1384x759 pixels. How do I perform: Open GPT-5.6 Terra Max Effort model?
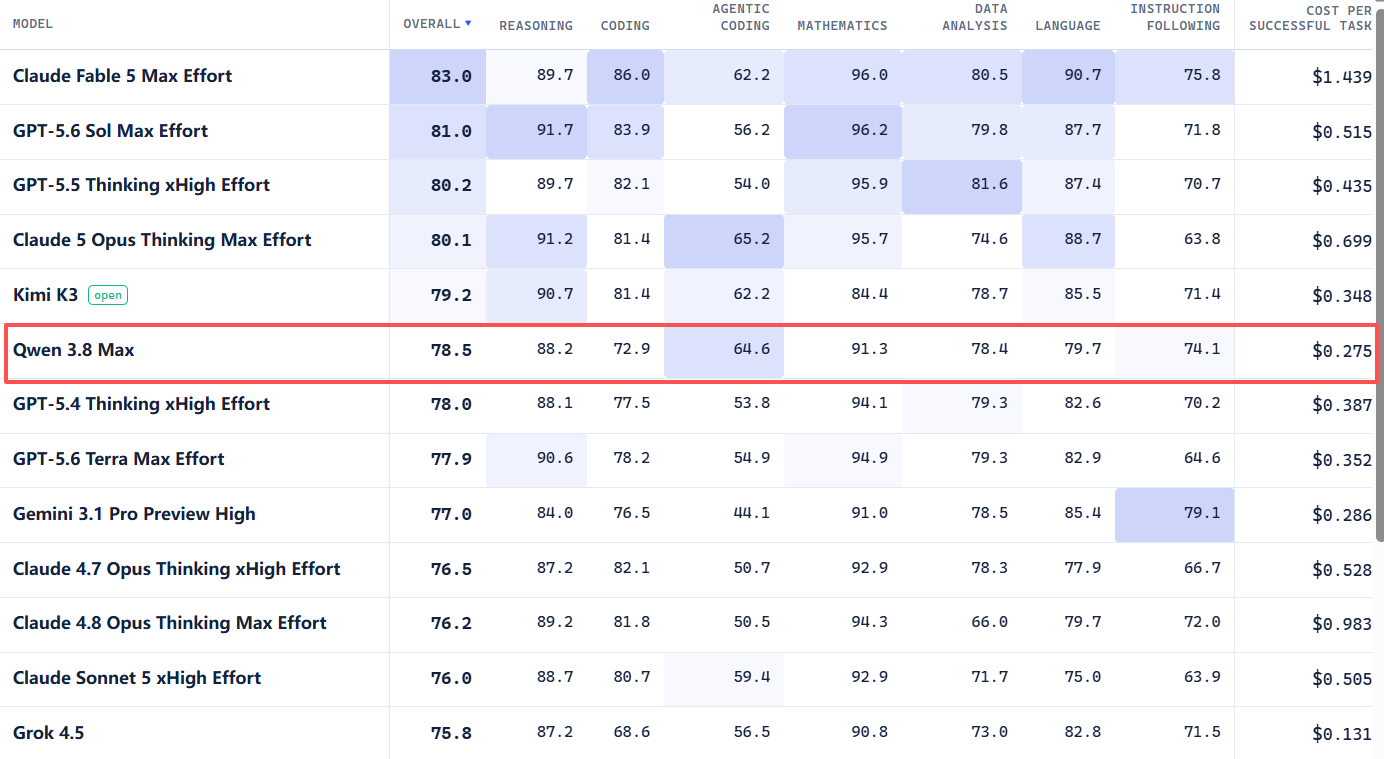[119, 459]
